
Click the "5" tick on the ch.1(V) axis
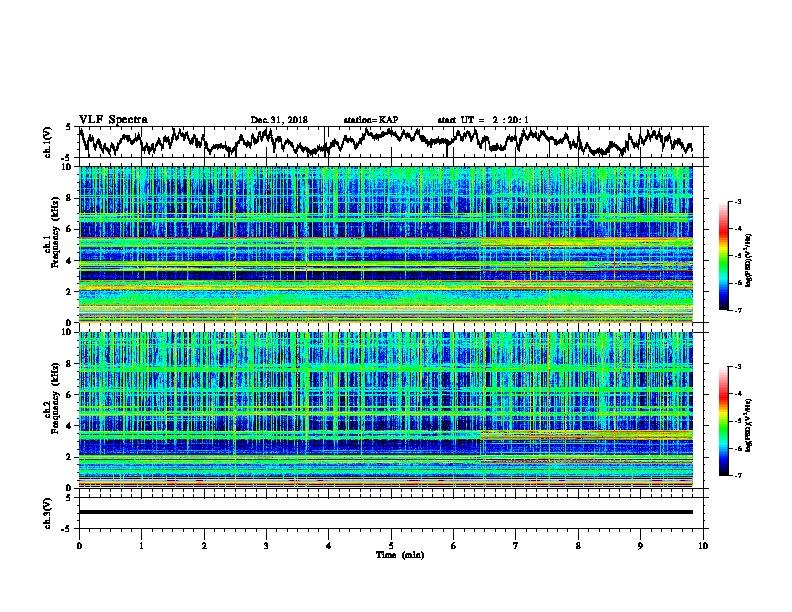(68, 127)
